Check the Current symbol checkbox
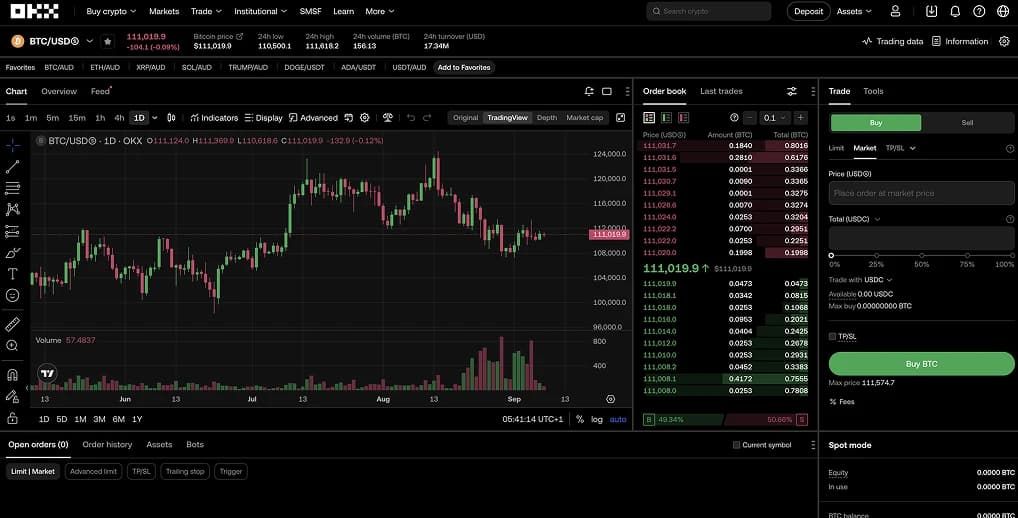Viewport: 1018px width, 518px height. (736, 445)
